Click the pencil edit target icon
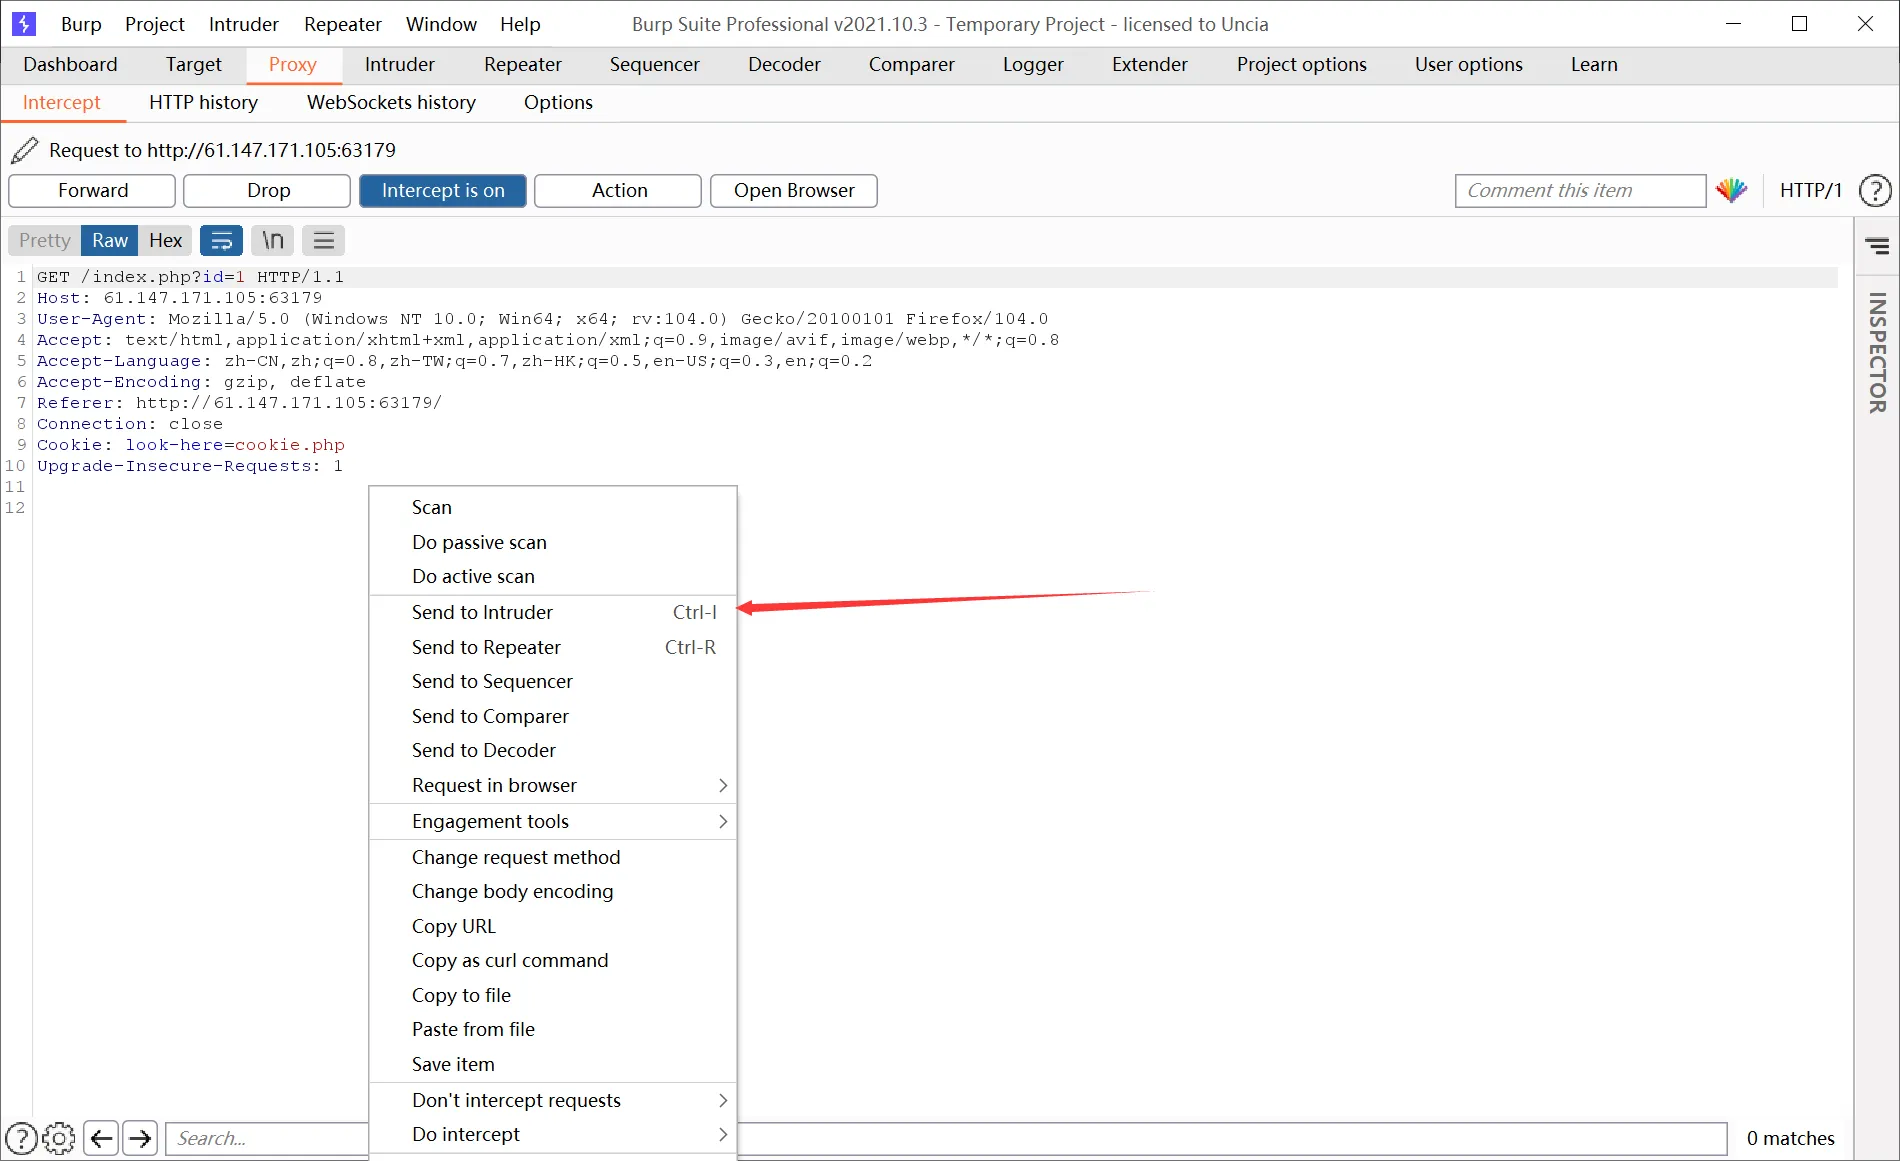This screenshot has width=1900, height=1161. click(25, 150)
